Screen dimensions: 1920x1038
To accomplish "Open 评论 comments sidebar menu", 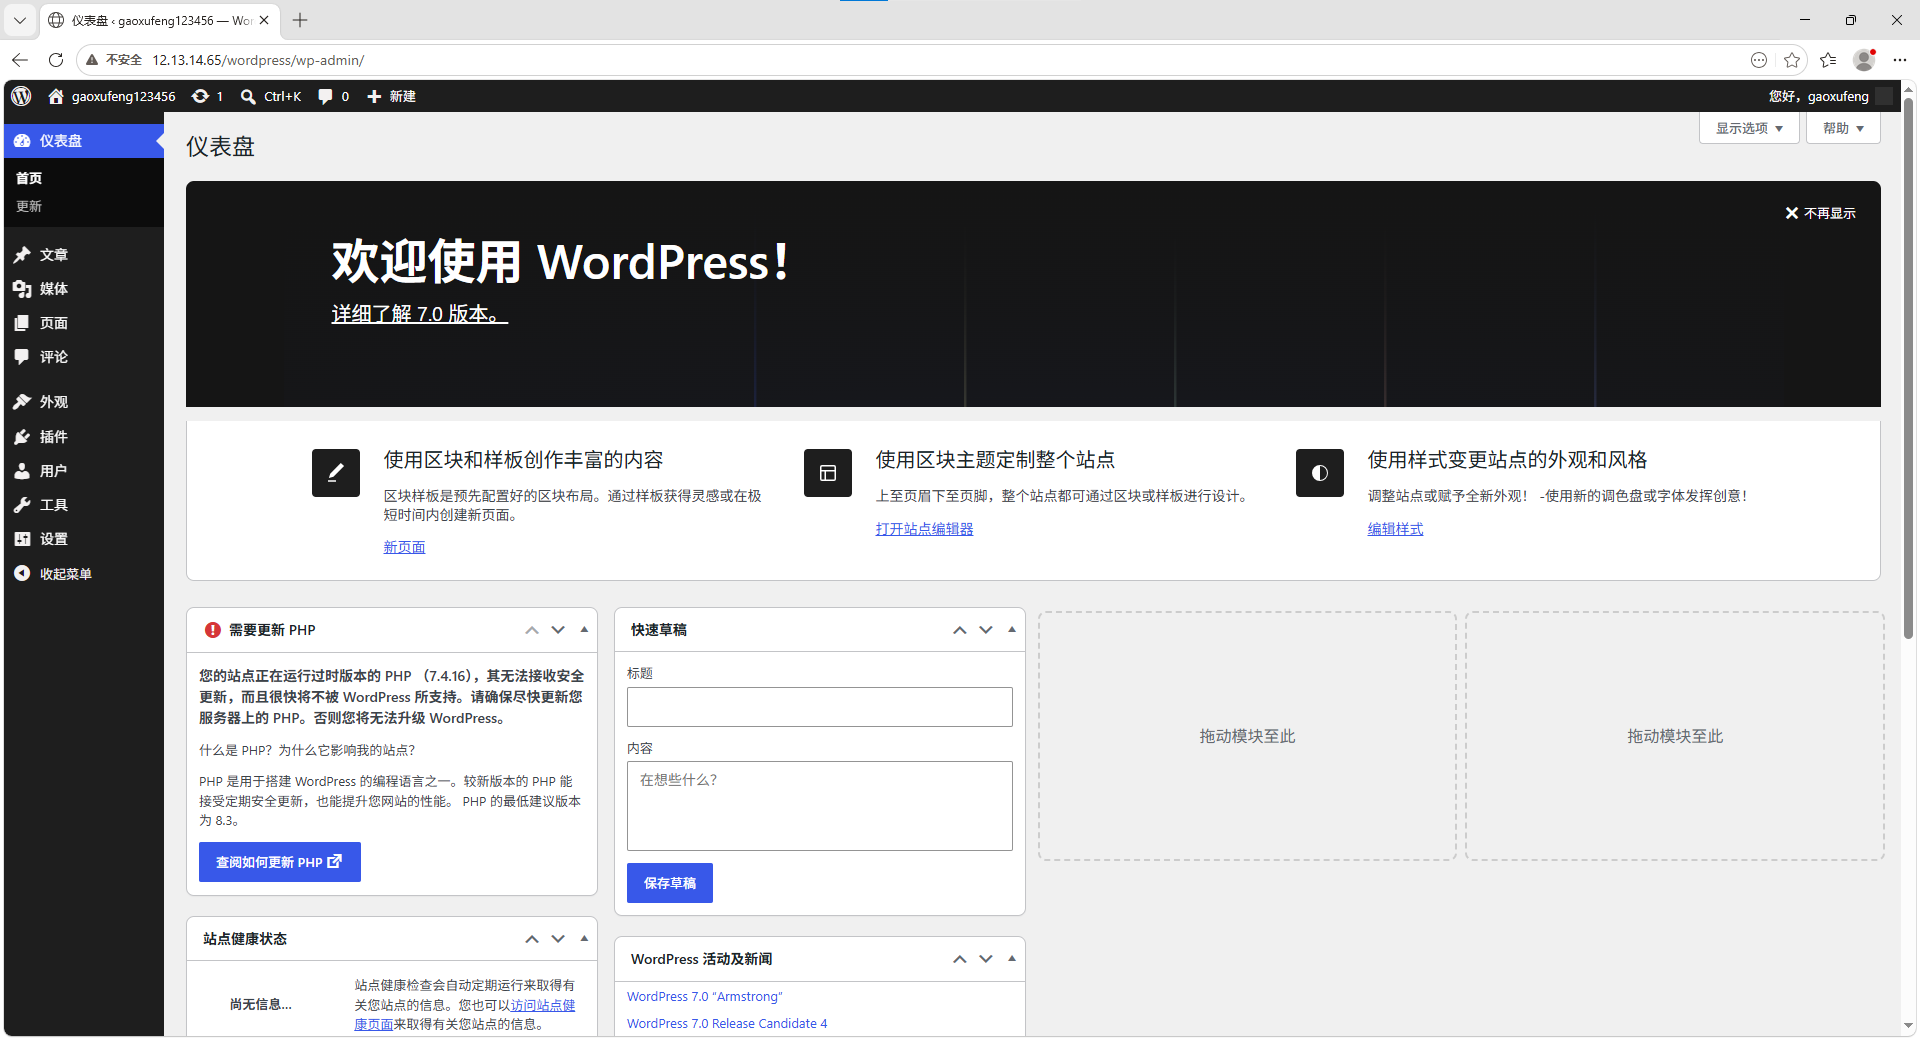I will pos(84,357).
